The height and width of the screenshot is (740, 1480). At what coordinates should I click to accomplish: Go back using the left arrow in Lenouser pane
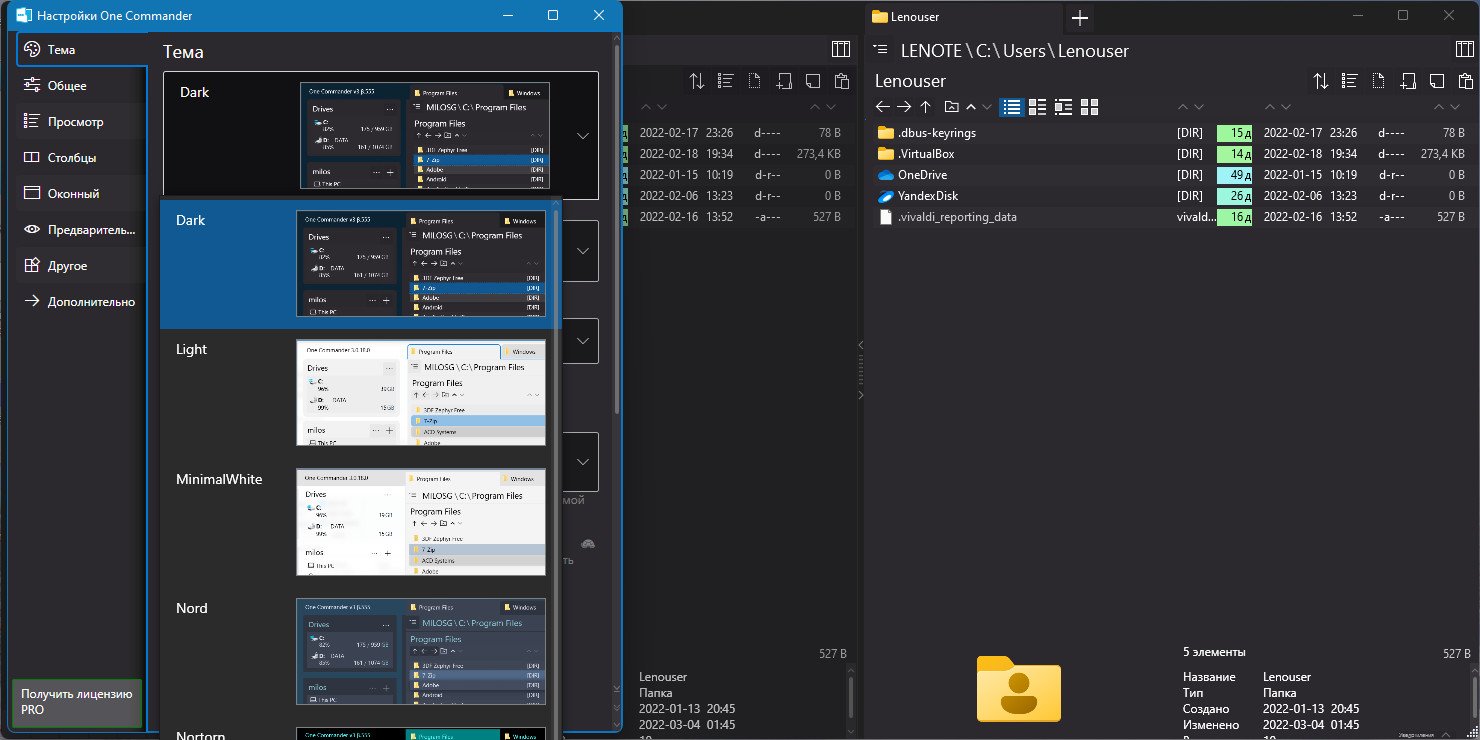point(882,106)
